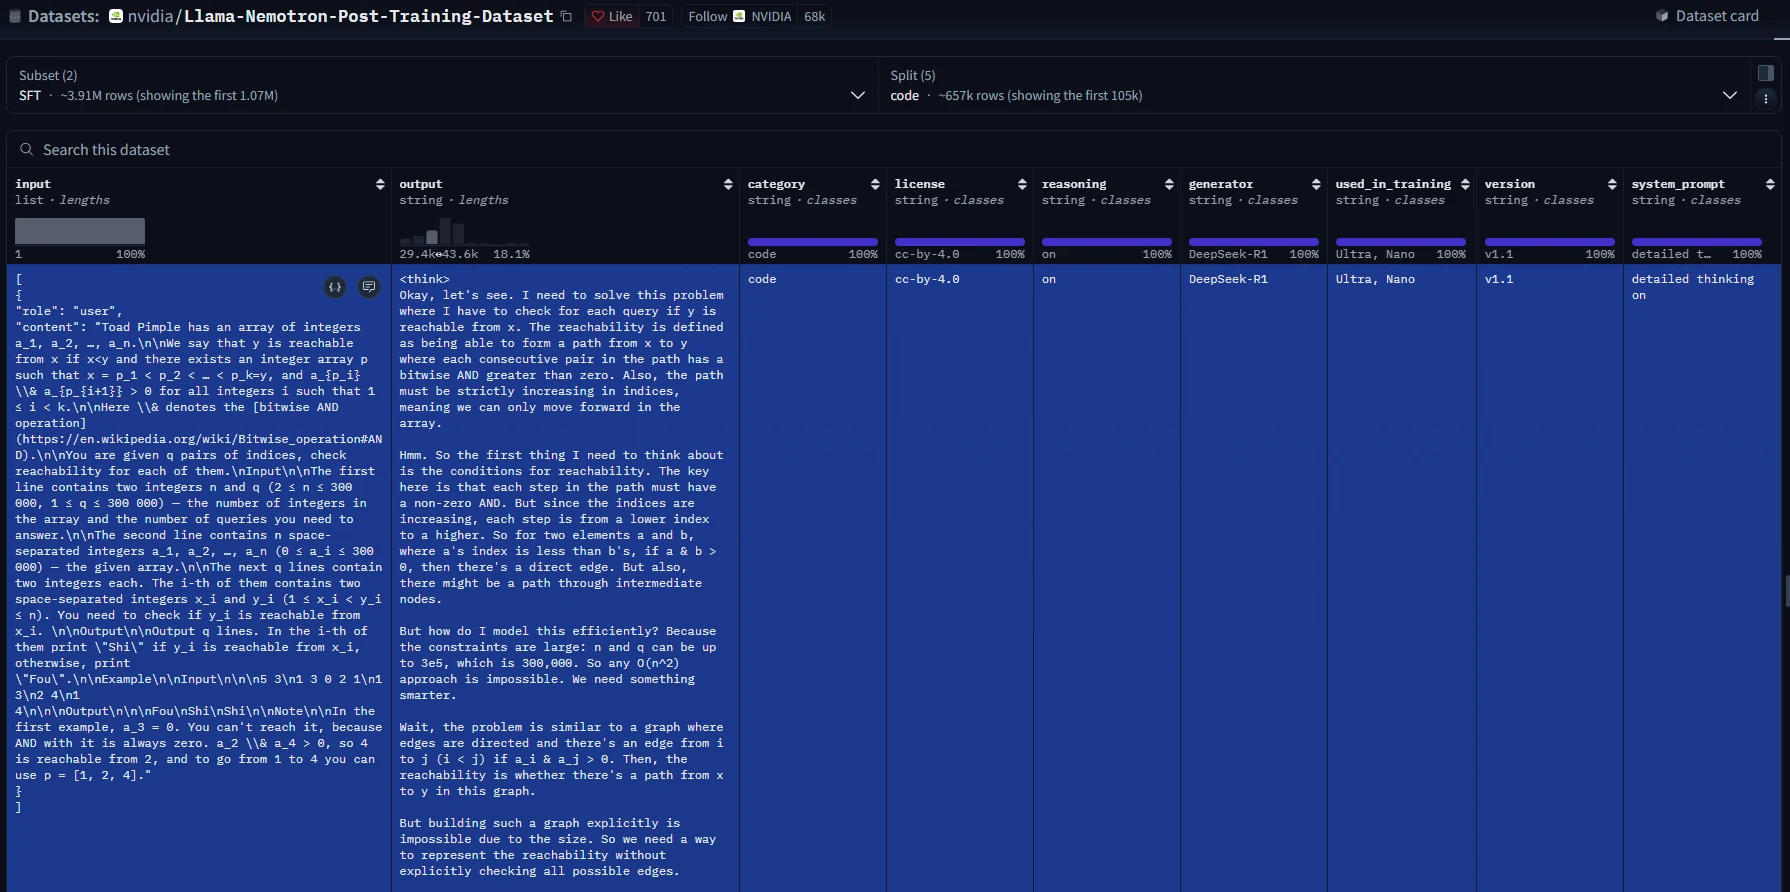The height and width of the screenshot is (892, 1790).
Task: Open the Dataset card tab
Action: [x=1707, y=16]
